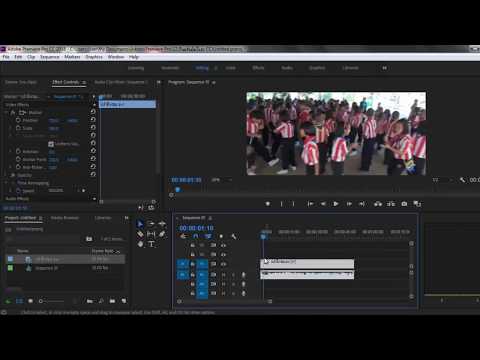
Task: Select the Type tool
Action: pyautogui.click(x=151, y=244)
